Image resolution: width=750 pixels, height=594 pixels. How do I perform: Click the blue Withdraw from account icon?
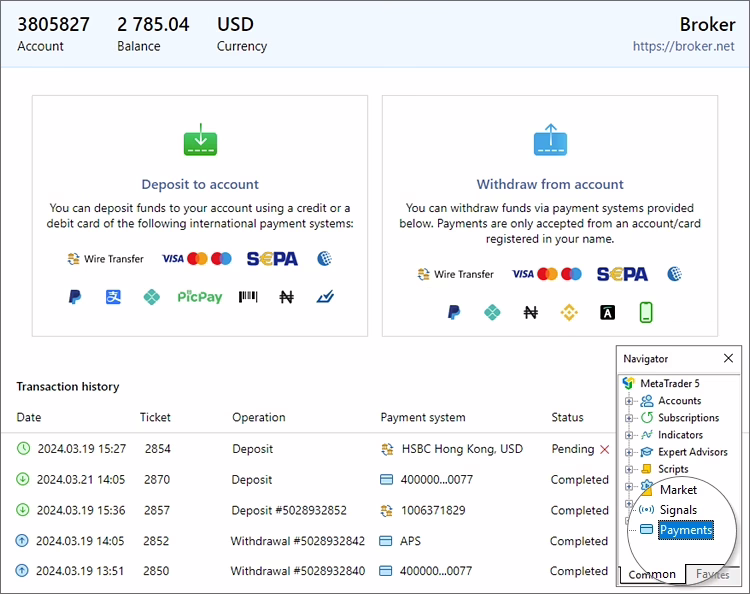(x=550, y=140)
